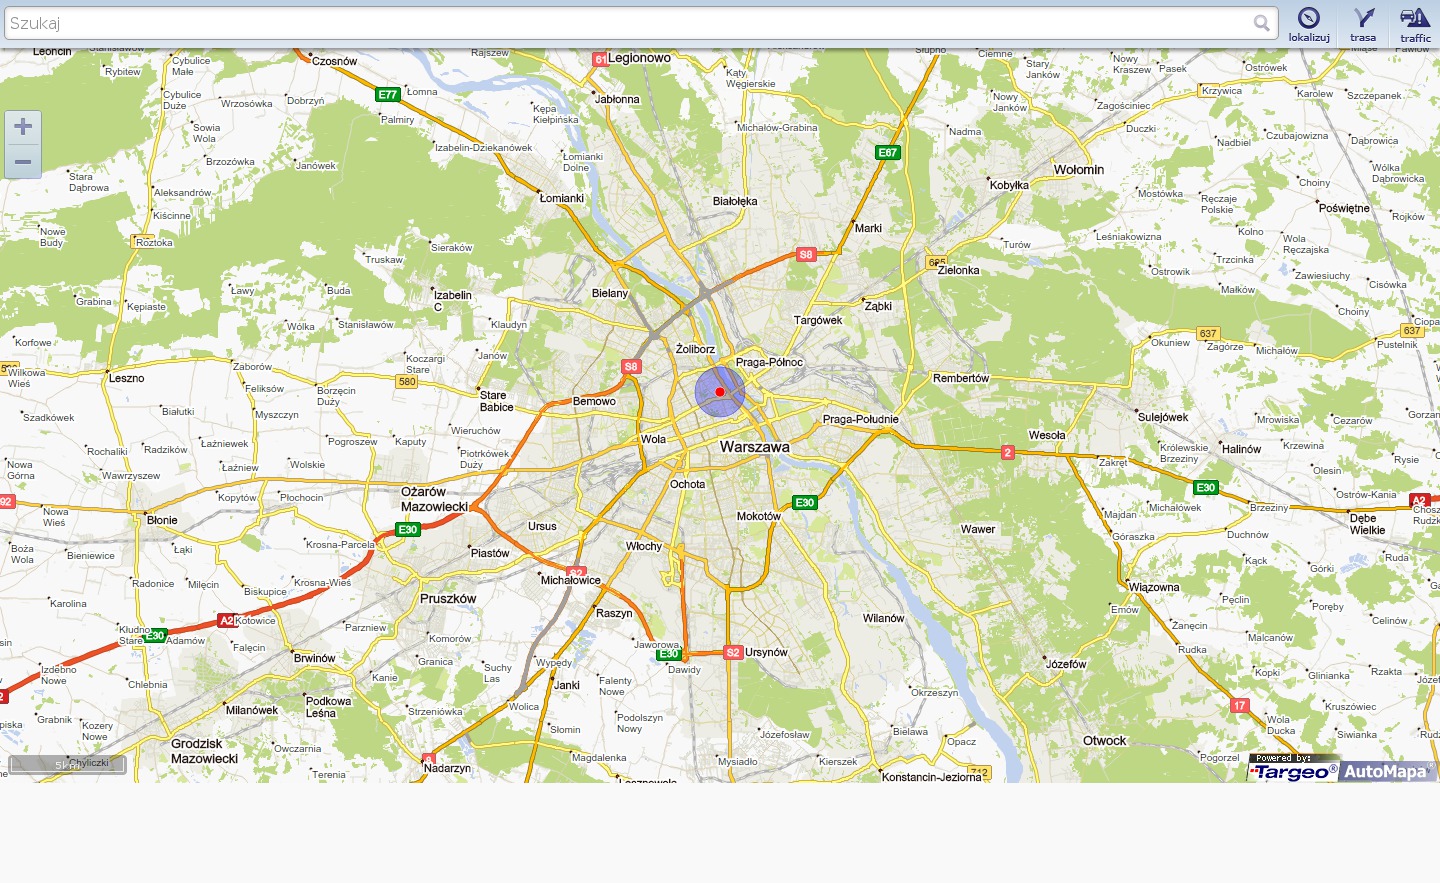Image resolution: width=1440 pixels, height=883 pixels.
Task: Open the Targeo logo link
Action: [x=1294, y=772]
